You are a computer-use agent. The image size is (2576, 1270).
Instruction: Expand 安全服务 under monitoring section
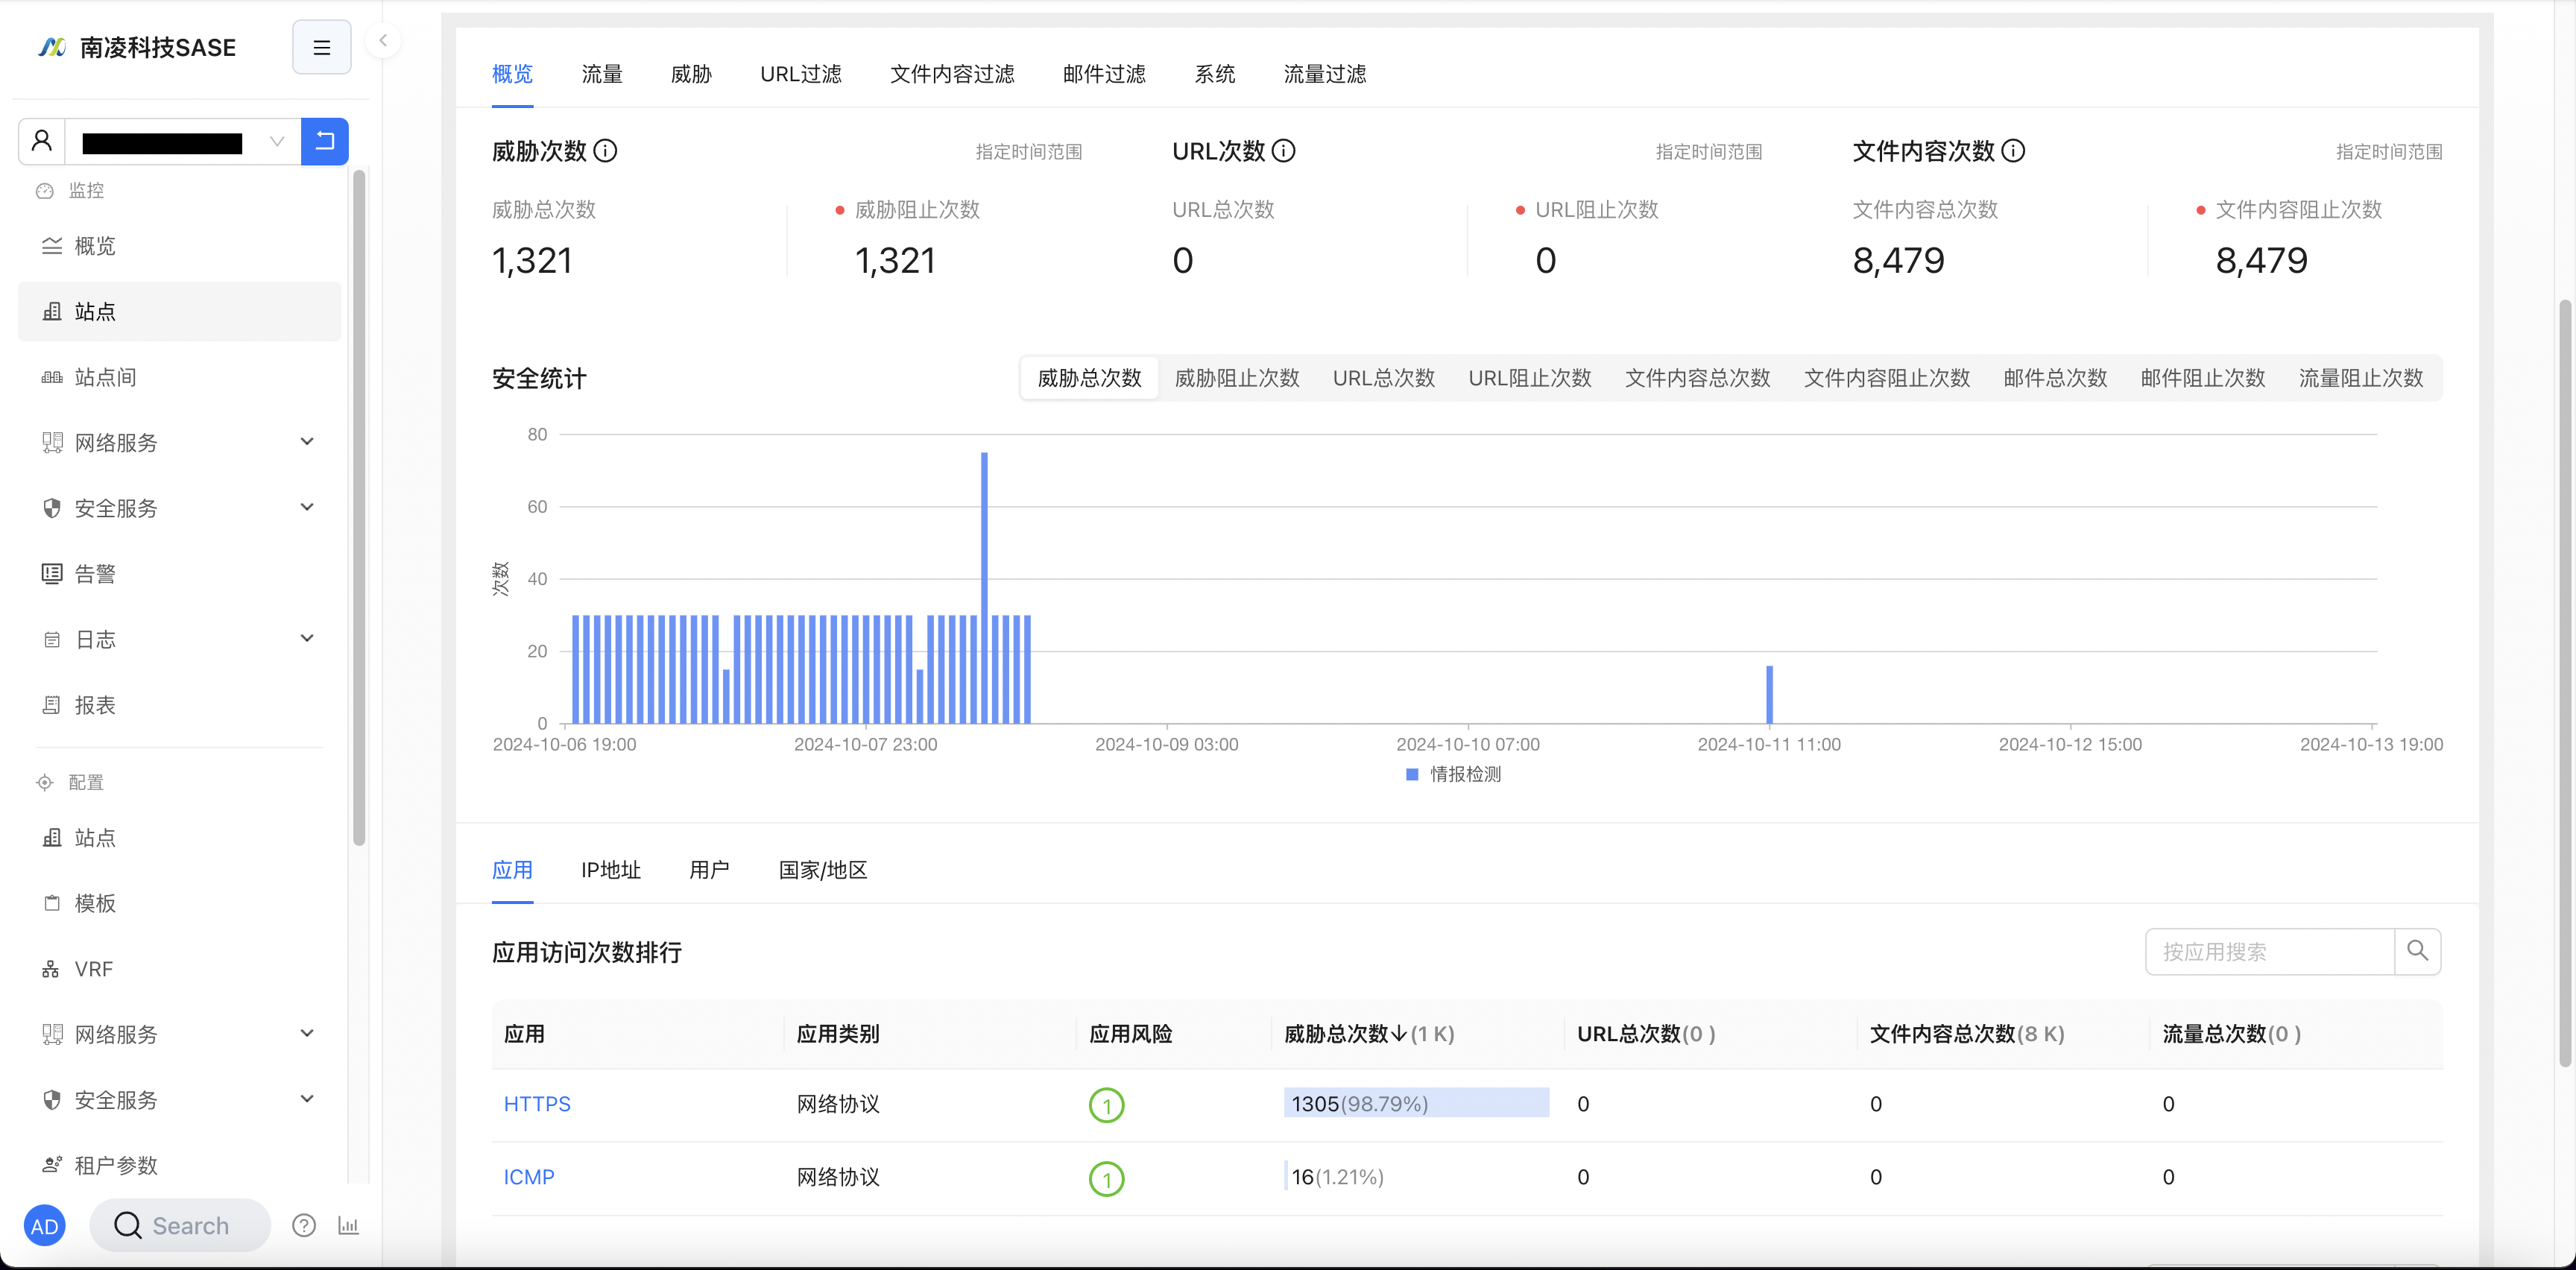point(180,508)
